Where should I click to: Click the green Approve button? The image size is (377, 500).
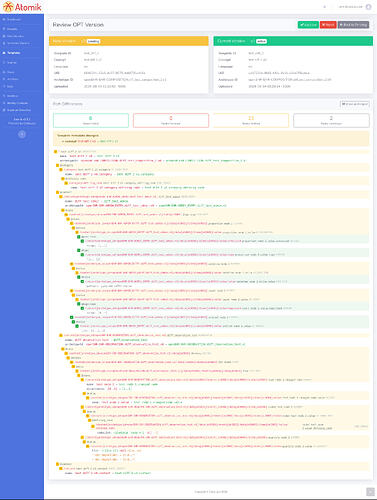[x=308, y=25]
